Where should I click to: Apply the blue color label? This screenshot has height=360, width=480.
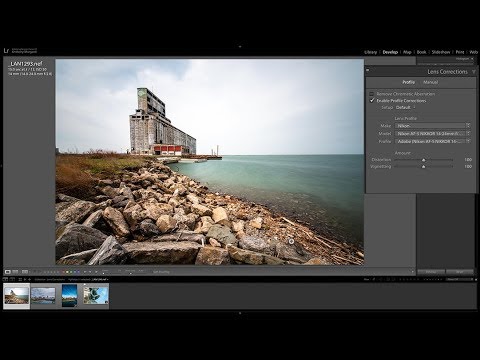[75, 272]
